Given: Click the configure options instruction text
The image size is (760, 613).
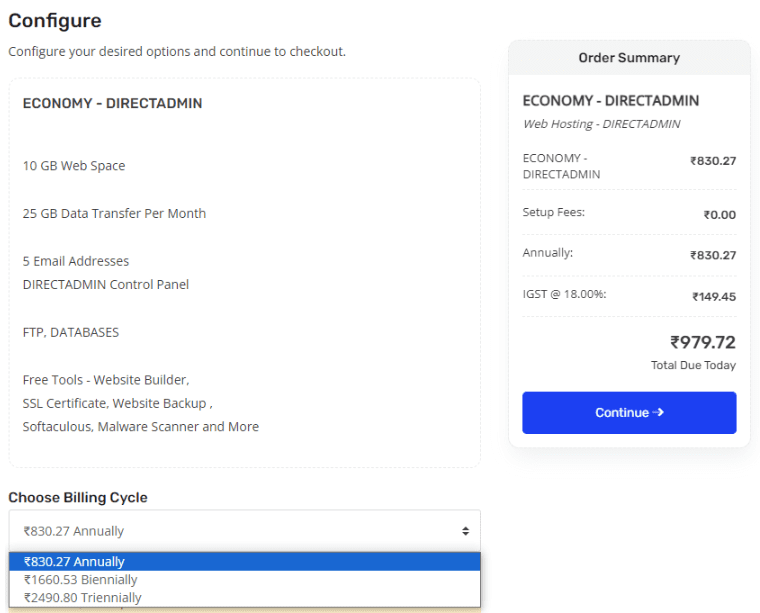Looking at the screenshot, I should [177, 51].
